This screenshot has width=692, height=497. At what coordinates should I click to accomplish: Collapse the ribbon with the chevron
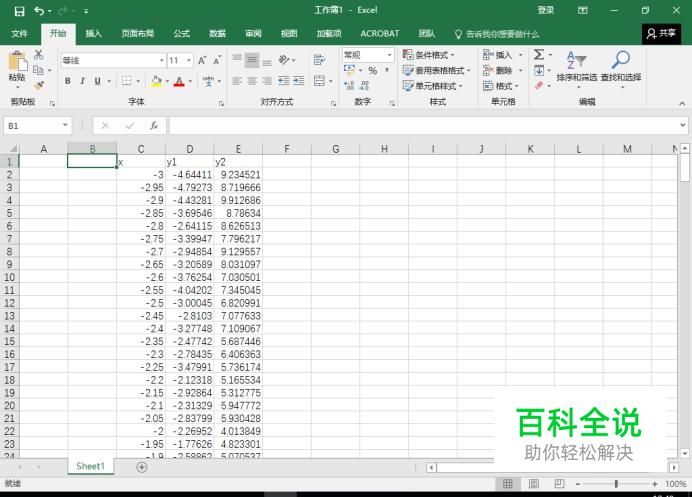682,103
